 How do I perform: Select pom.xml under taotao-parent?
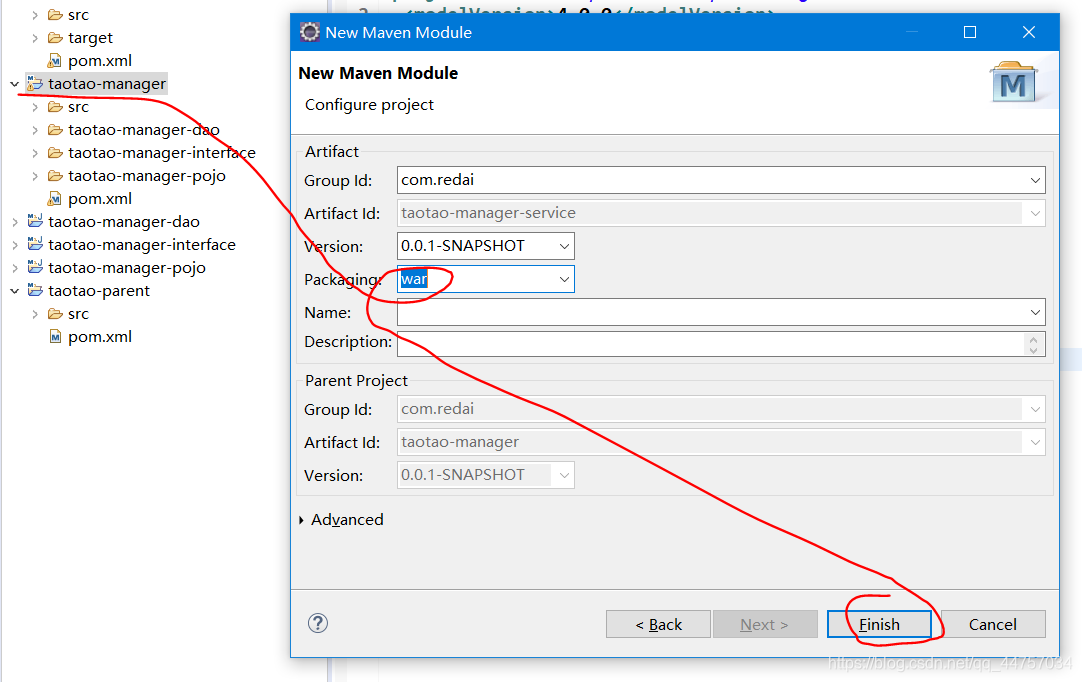point(100,337)
